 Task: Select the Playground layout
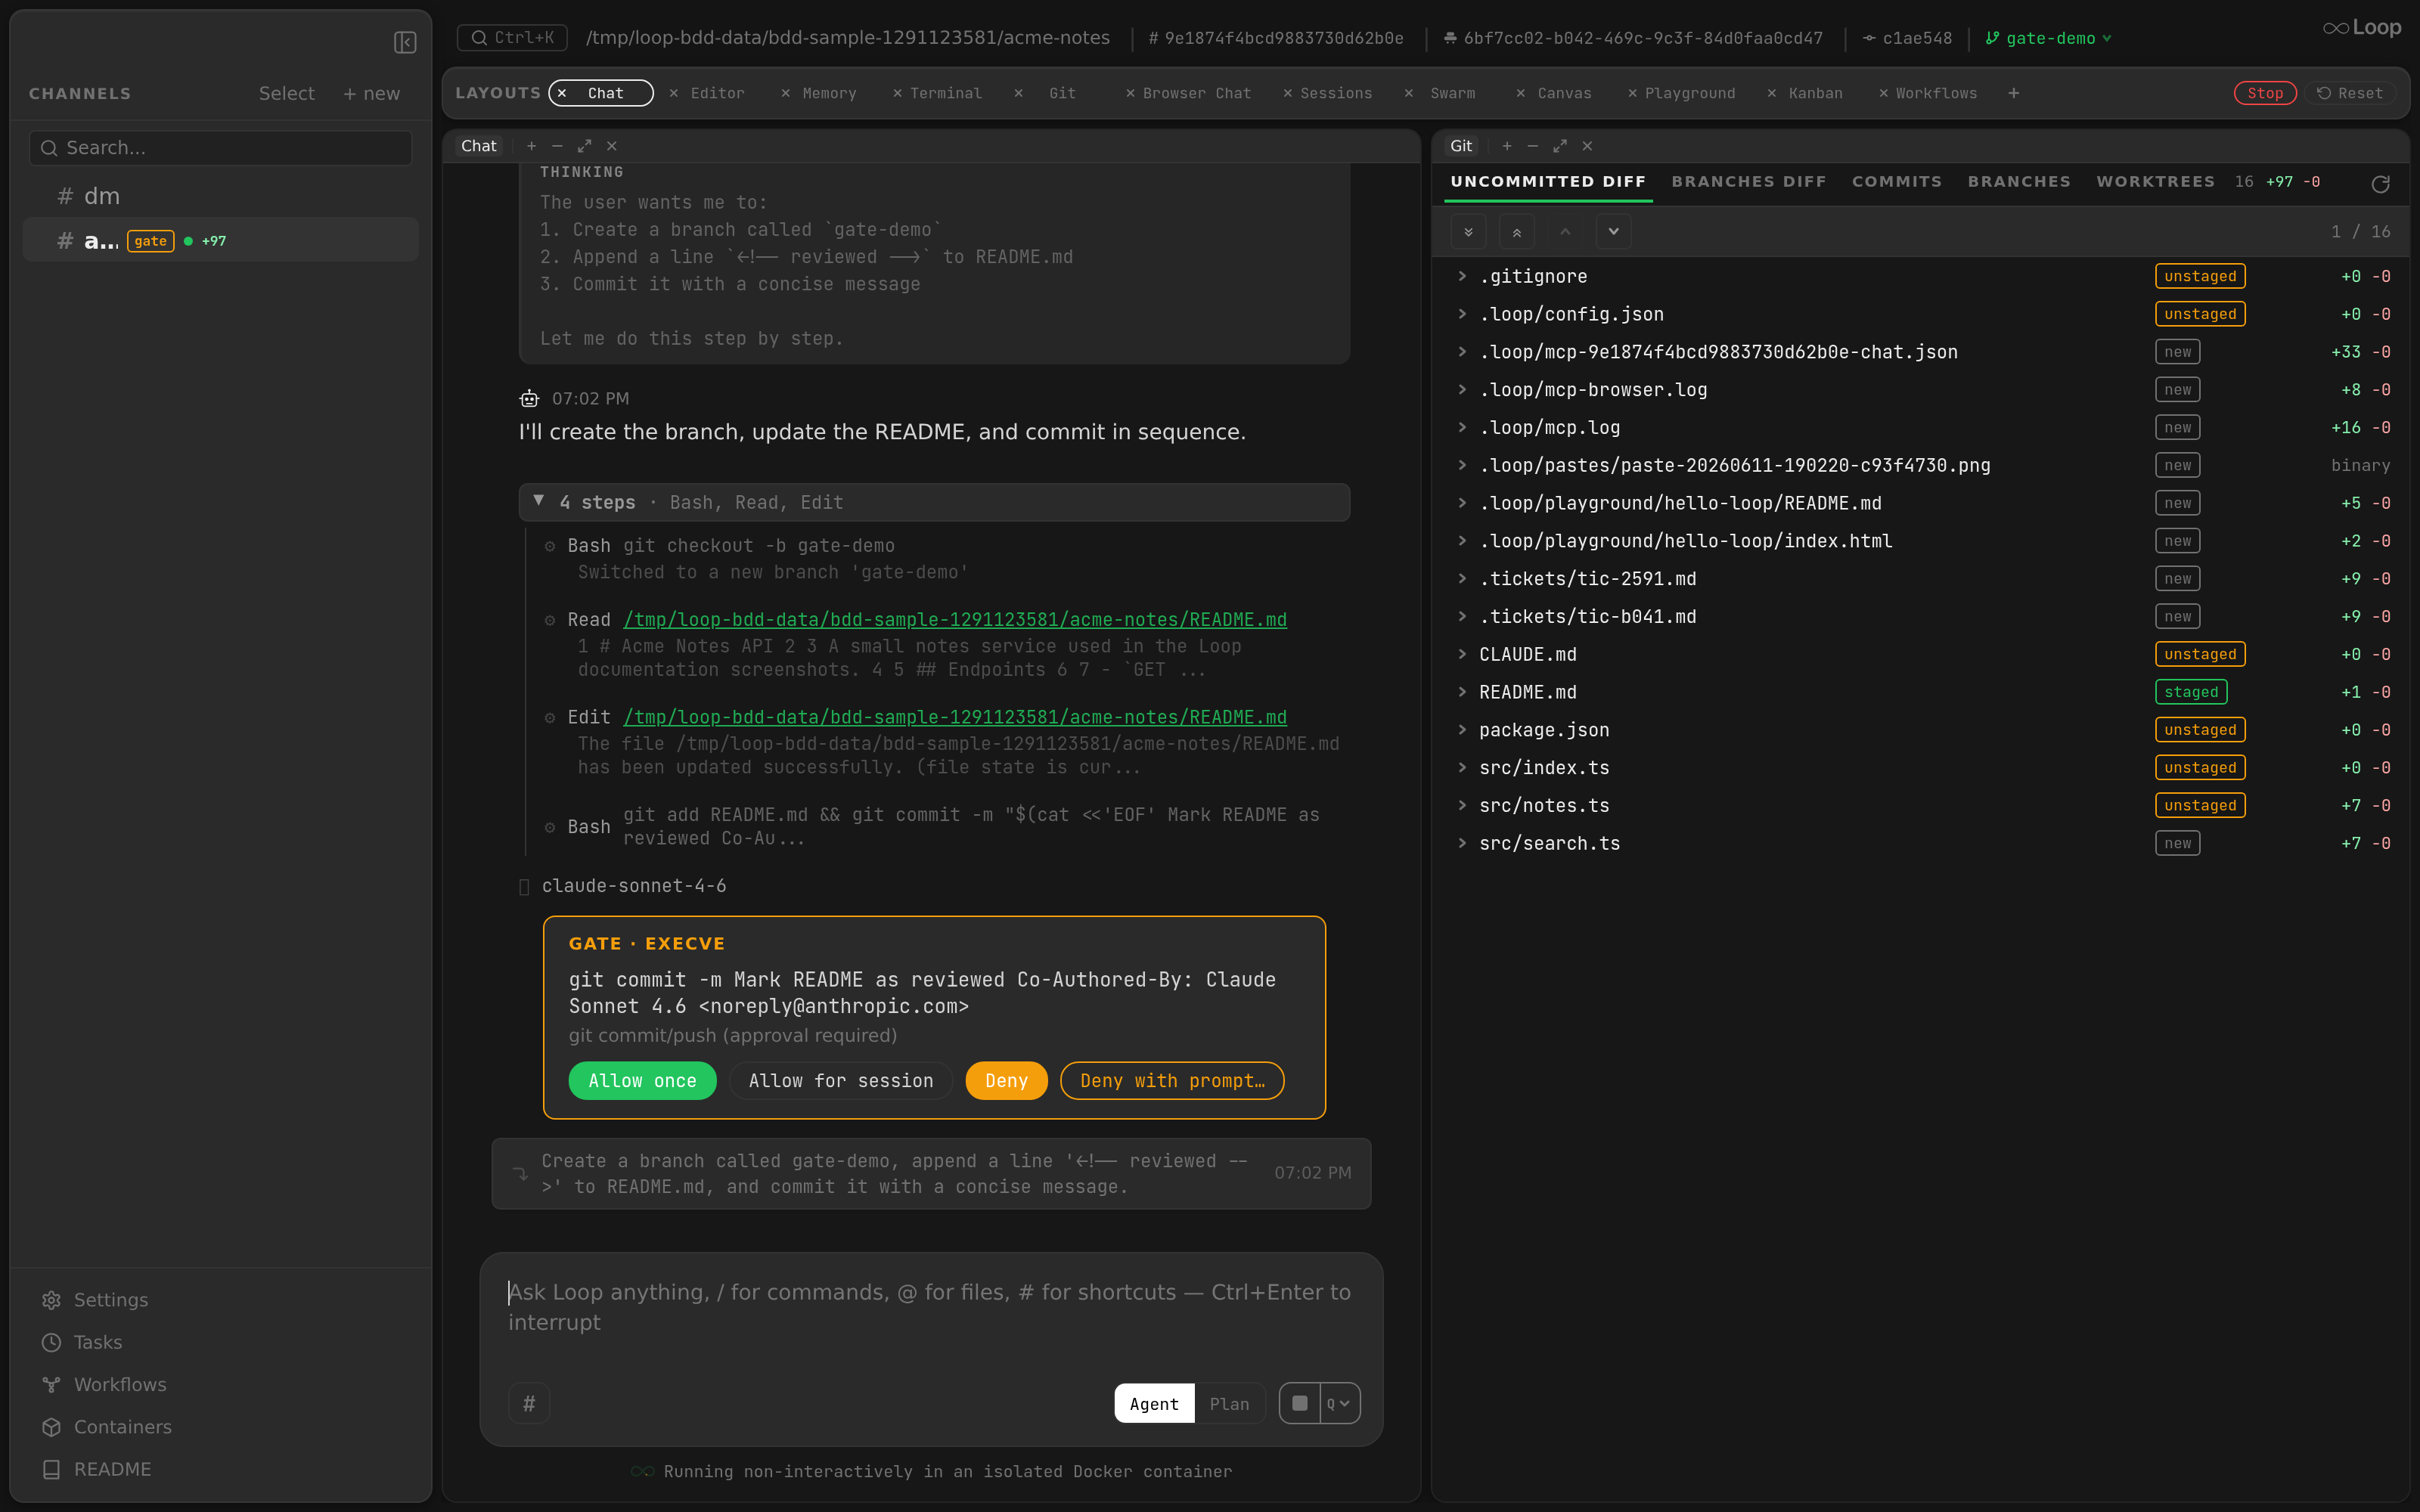pyautogui.click(x=1689, y=93)
